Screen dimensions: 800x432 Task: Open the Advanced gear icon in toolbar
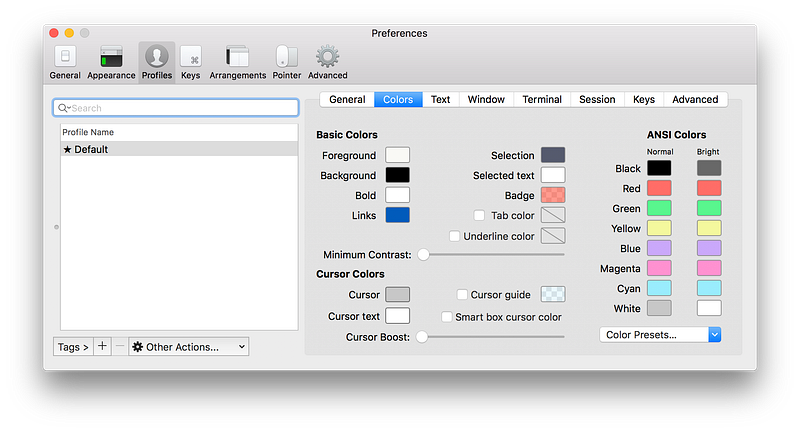[328, 62]
